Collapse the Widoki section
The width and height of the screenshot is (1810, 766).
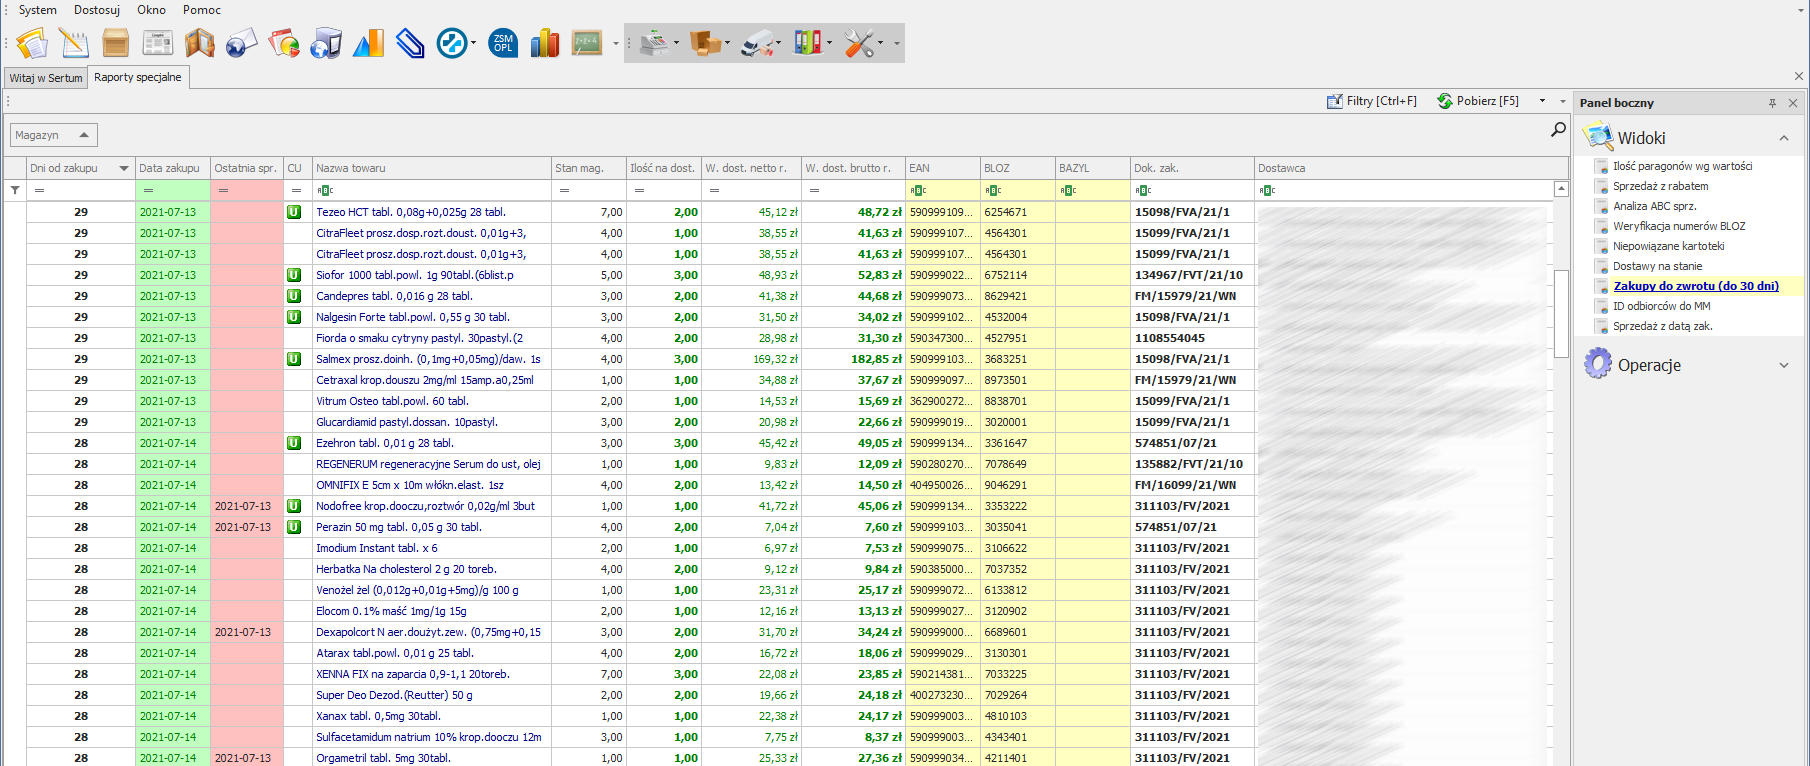coord(1783,138)
